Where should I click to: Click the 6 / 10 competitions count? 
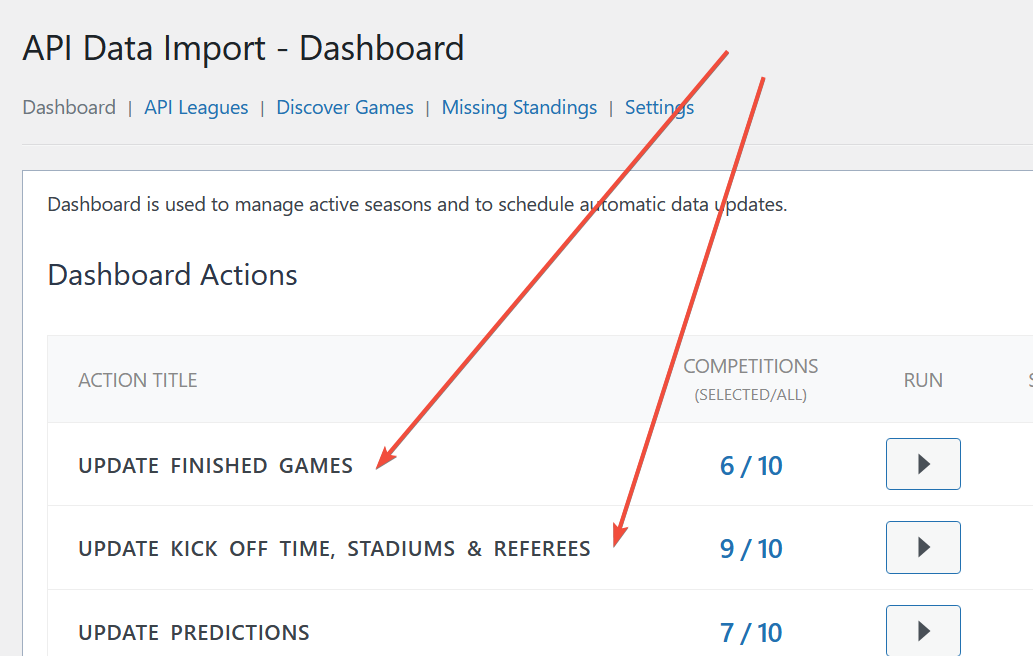click(751, 465)
